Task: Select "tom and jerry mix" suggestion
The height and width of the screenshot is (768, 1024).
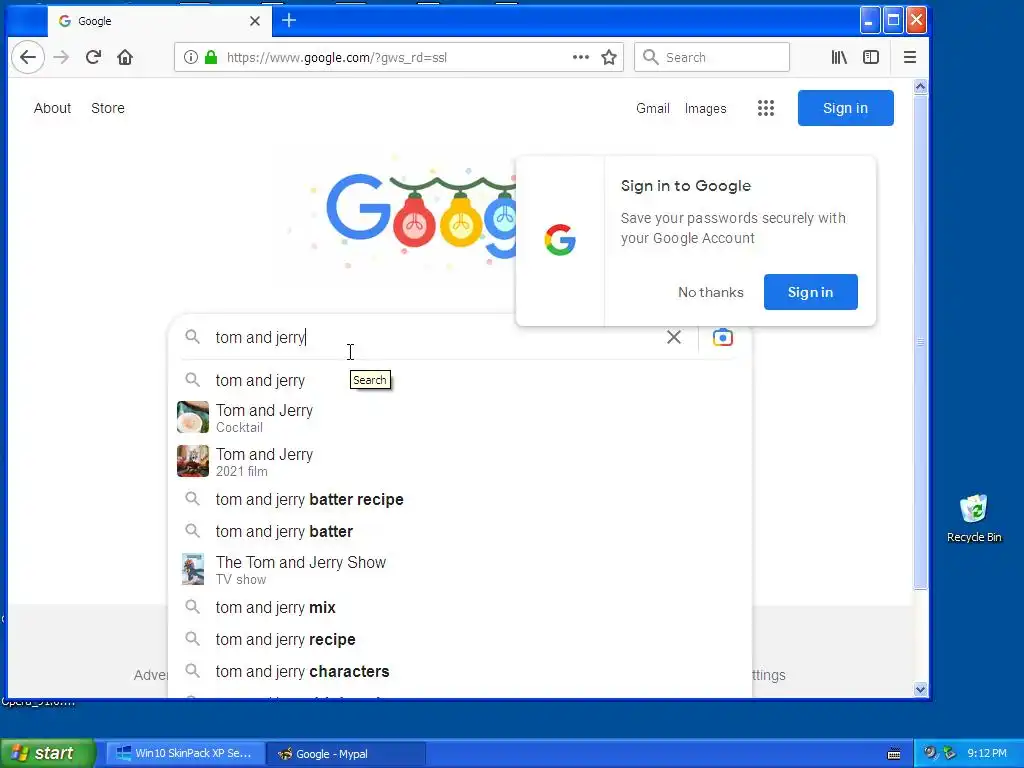Action: [x=460, y=607]
